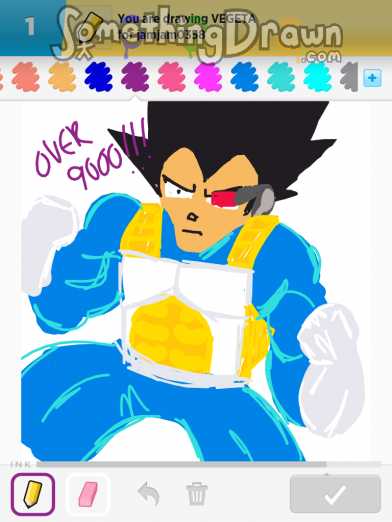
Task: Pick the cyan color swatch
Action: (317, 77)
